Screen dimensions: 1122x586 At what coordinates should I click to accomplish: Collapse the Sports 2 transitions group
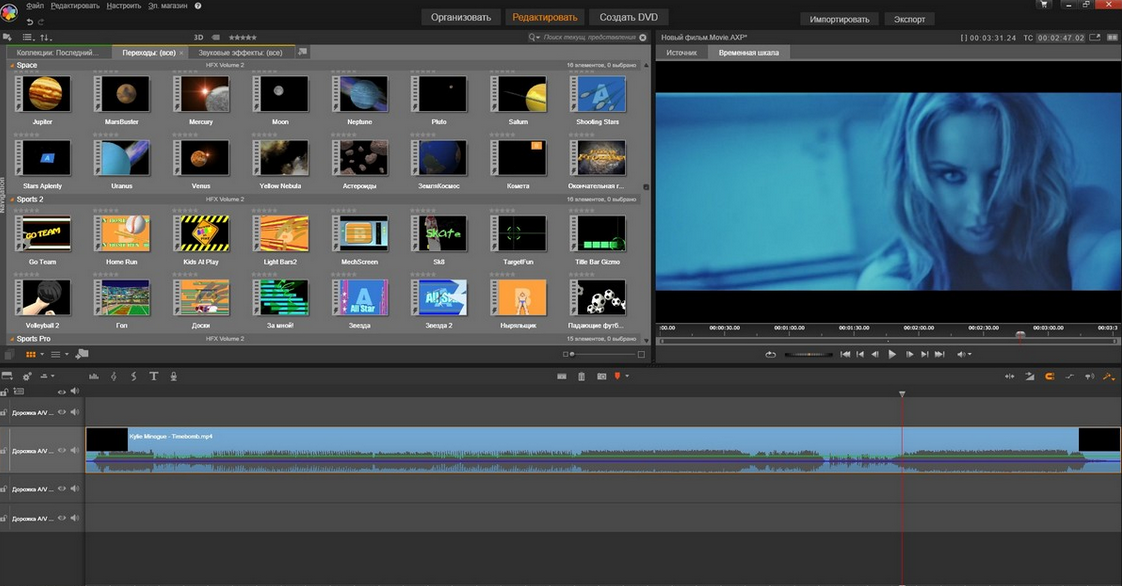point(12,200)
